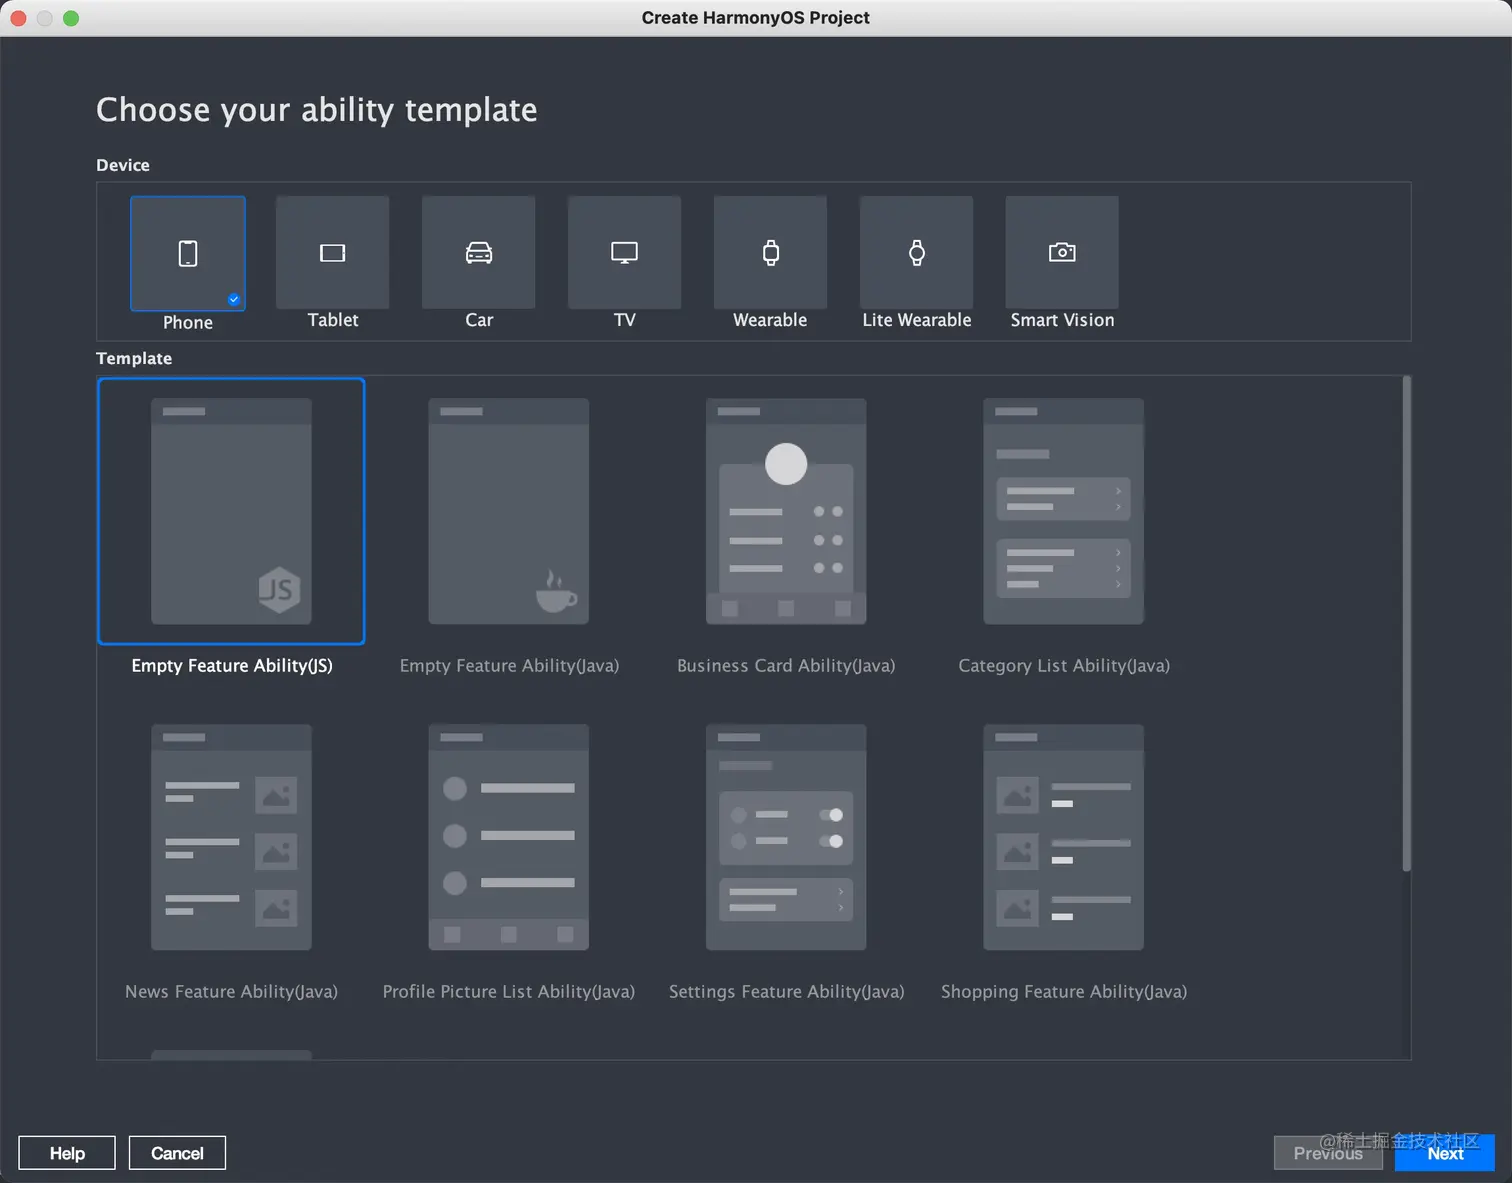Click the Help button
The width and height of the screenshot is (1512, 1183).
(x=67, y=1153)
